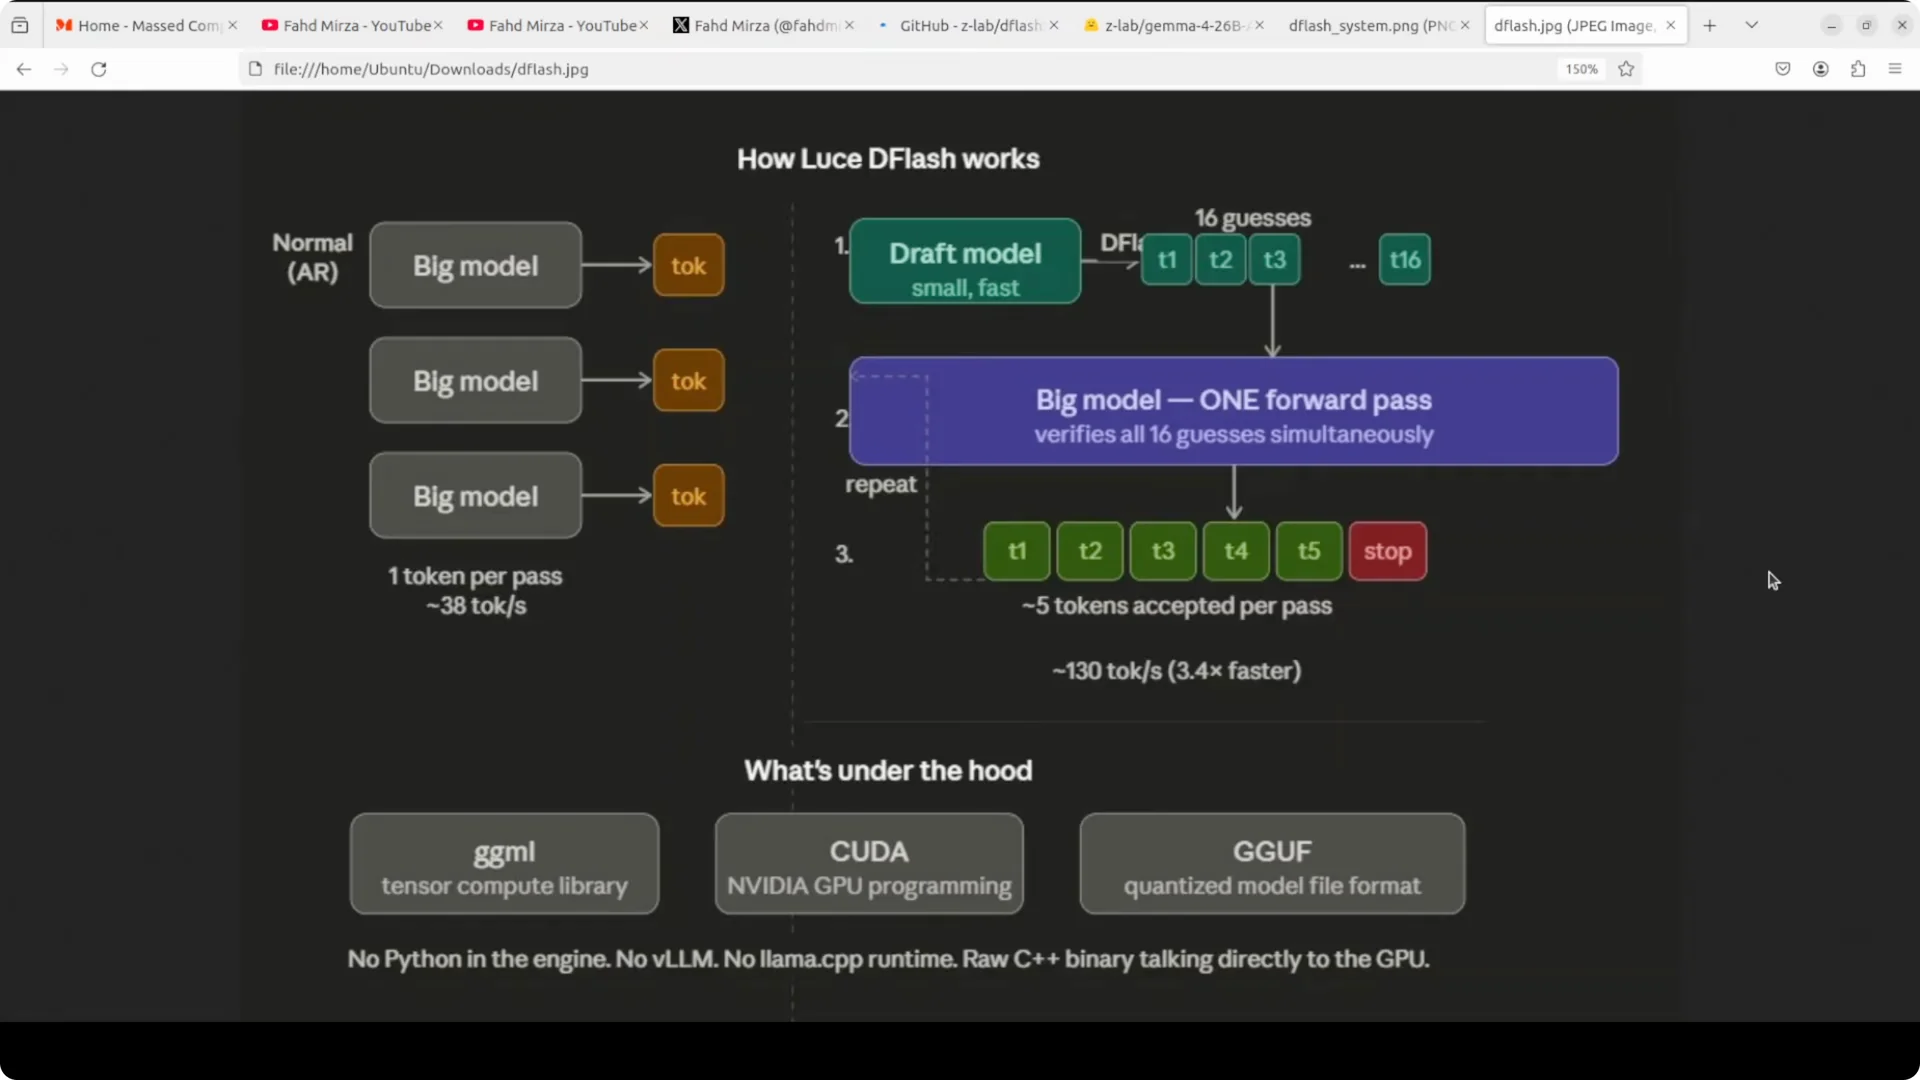Image resolution: width=1920 pixels, height=1080 pixels.
Task: Close the dflash.jpg image tab
Action: [x=1670, y=25]
